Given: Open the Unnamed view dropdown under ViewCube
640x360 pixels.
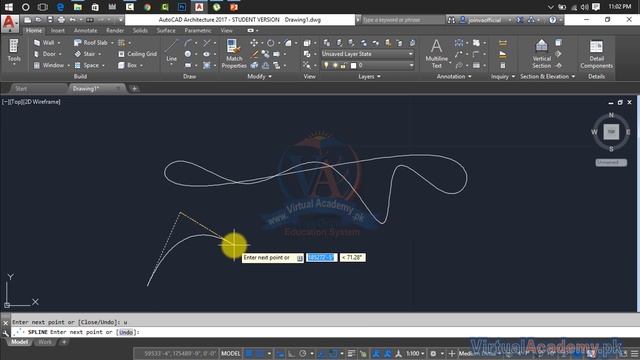Looking at the screenshot, I should [611, 162].
